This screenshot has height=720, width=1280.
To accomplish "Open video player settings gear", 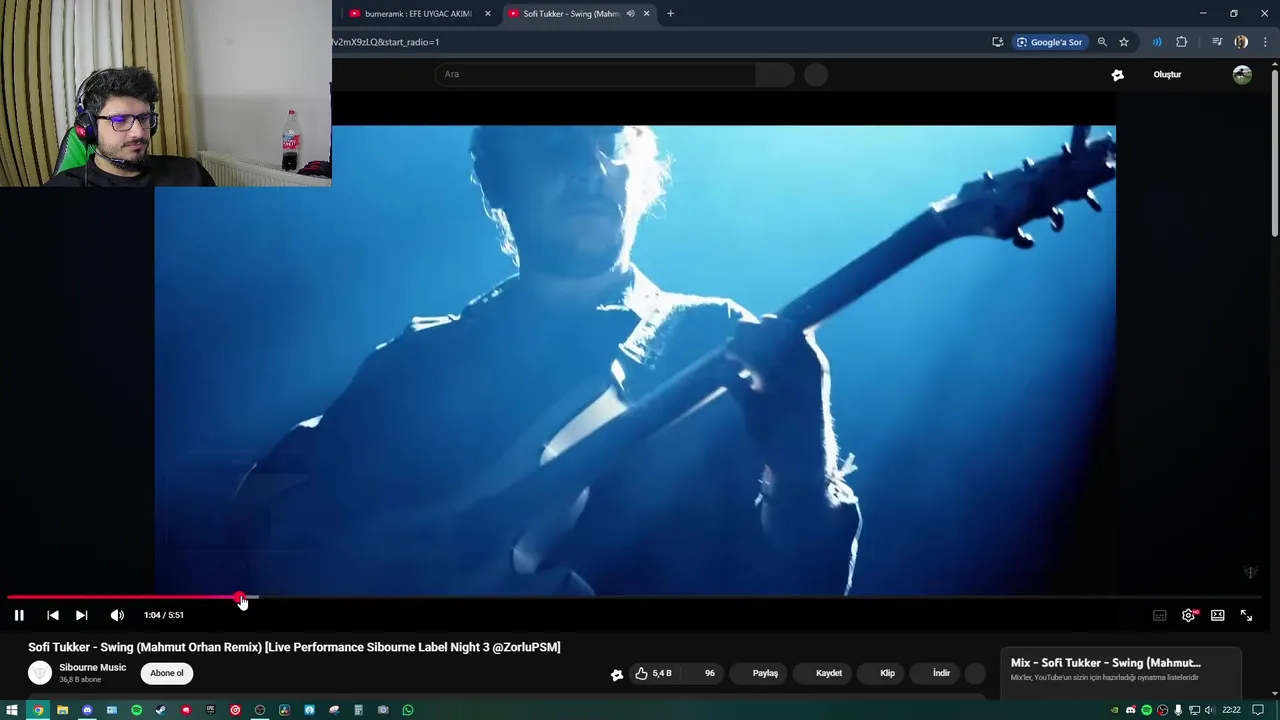I will point(1188,615).
